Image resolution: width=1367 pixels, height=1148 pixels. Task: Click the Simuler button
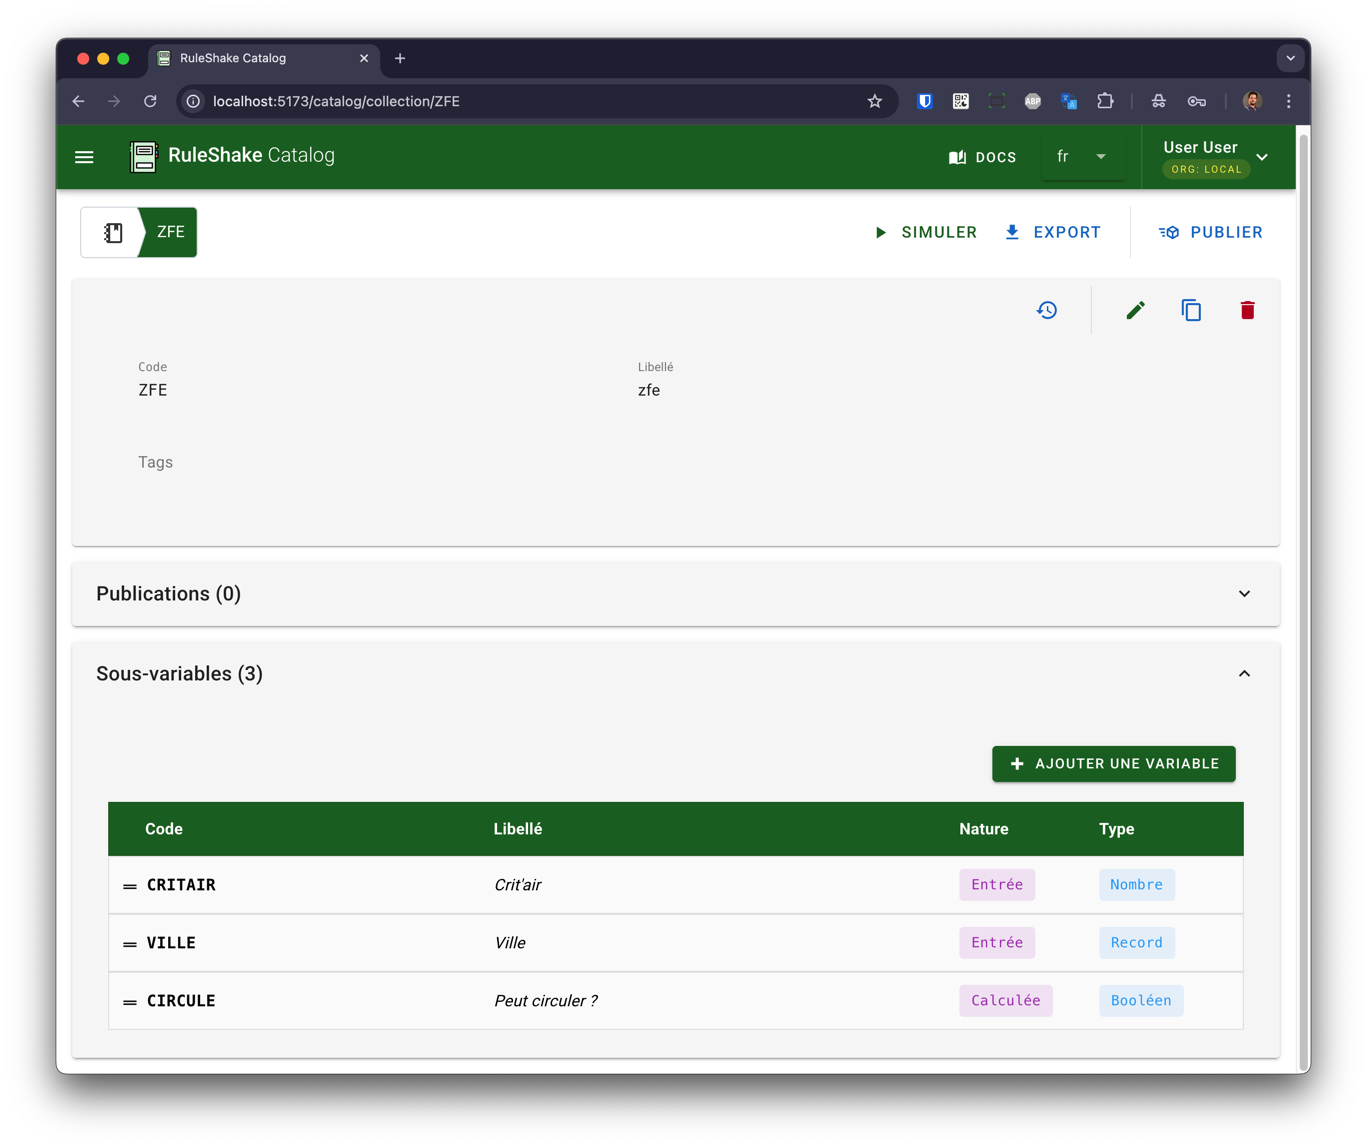click(925, 232)
